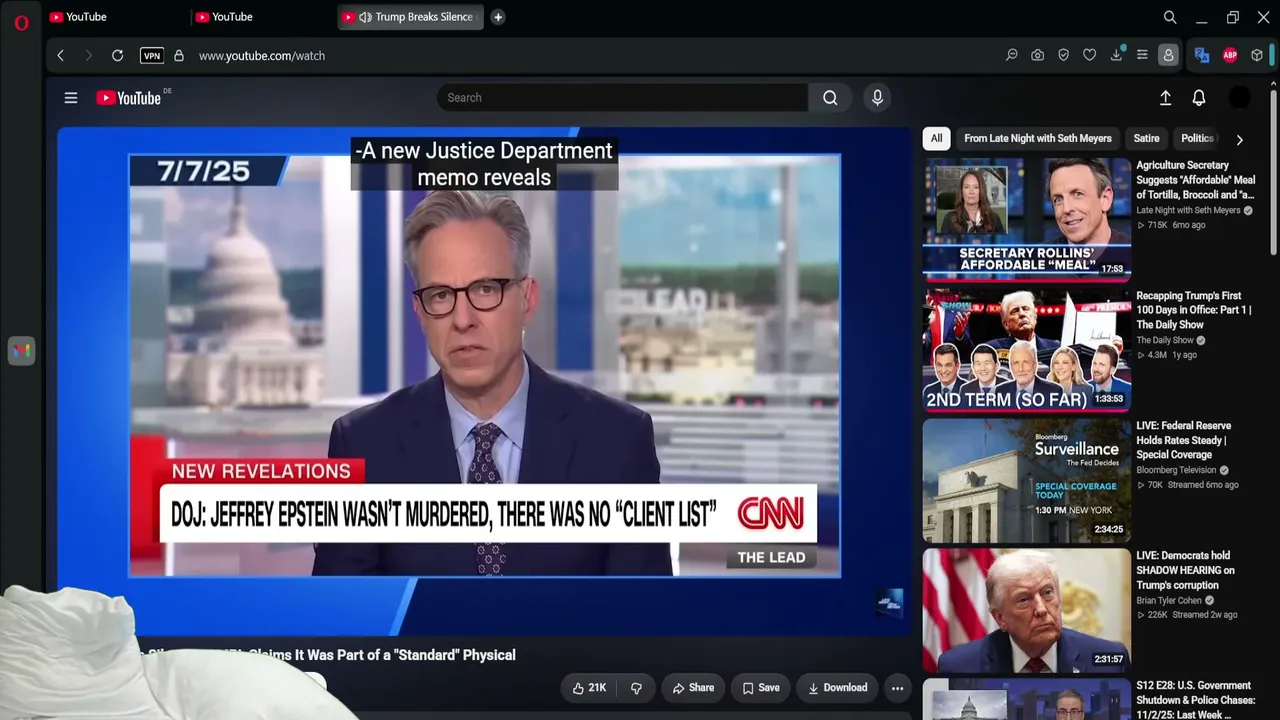Open Opera easy setup sliders

[1142, 56]
